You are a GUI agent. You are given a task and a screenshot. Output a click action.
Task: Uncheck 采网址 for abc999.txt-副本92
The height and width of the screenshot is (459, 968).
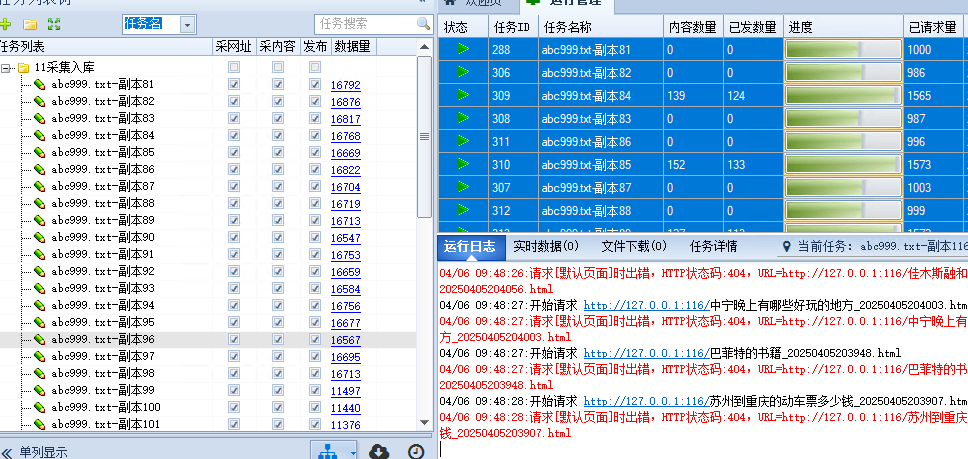point(234,270)
